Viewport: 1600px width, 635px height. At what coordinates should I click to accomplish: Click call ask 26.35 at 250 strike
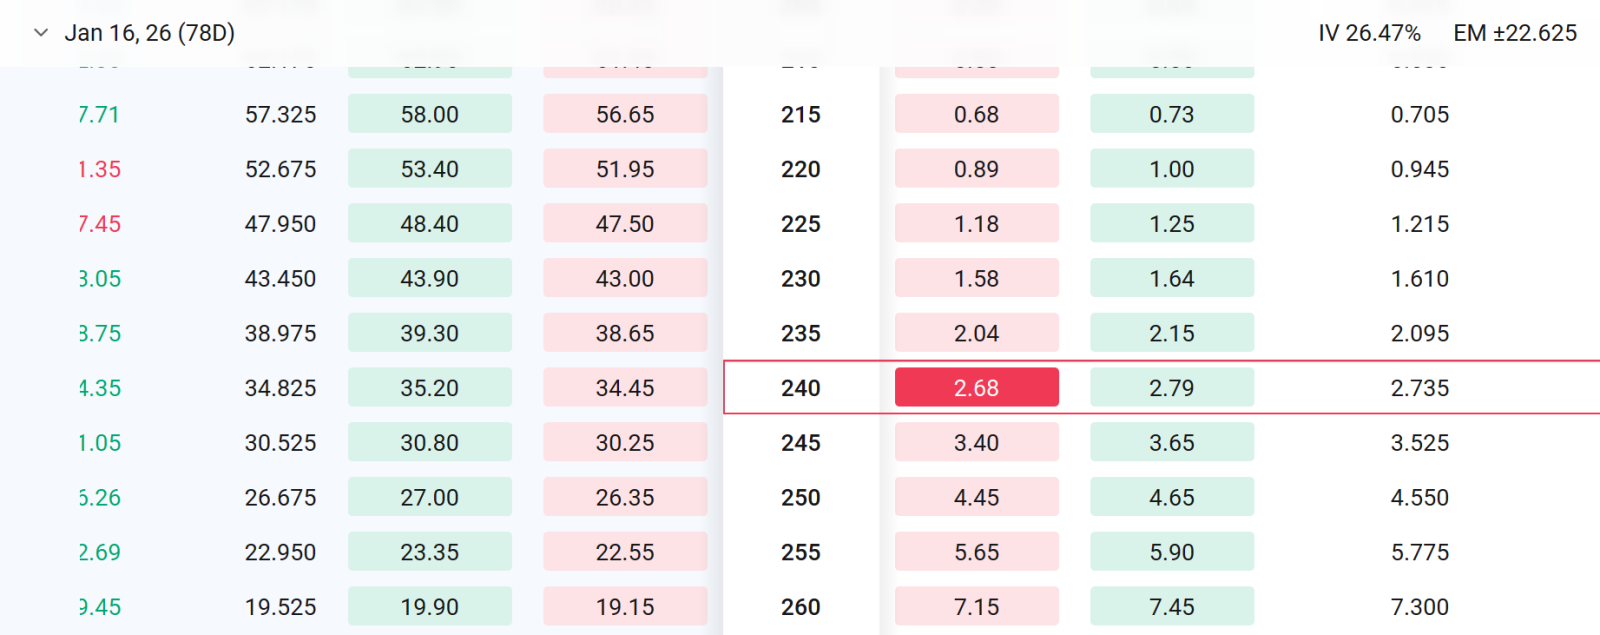click(x=625, y=497)
